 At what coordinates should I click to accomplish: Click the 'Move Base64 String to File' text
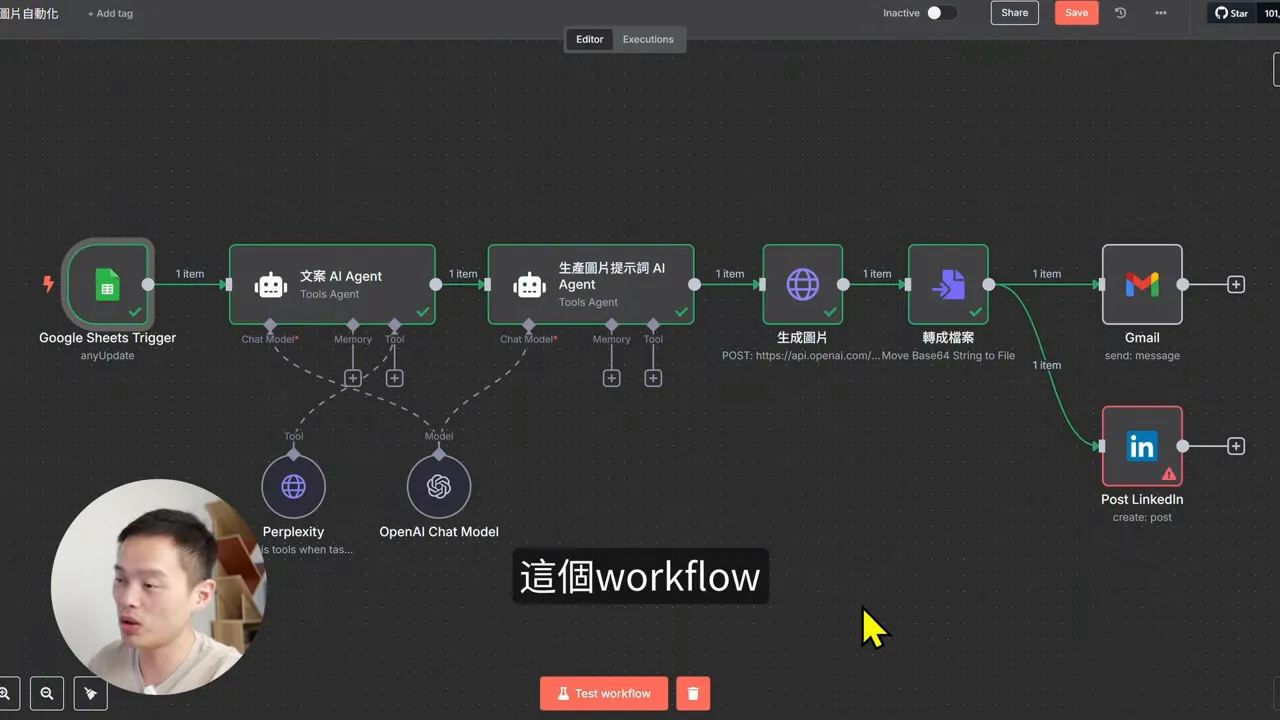tap(948, 356)
